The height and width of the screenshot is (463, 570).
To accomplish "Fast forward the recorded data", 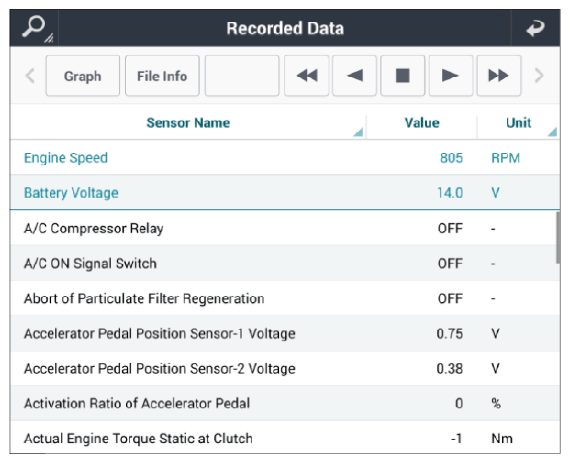I will point(499,76).
